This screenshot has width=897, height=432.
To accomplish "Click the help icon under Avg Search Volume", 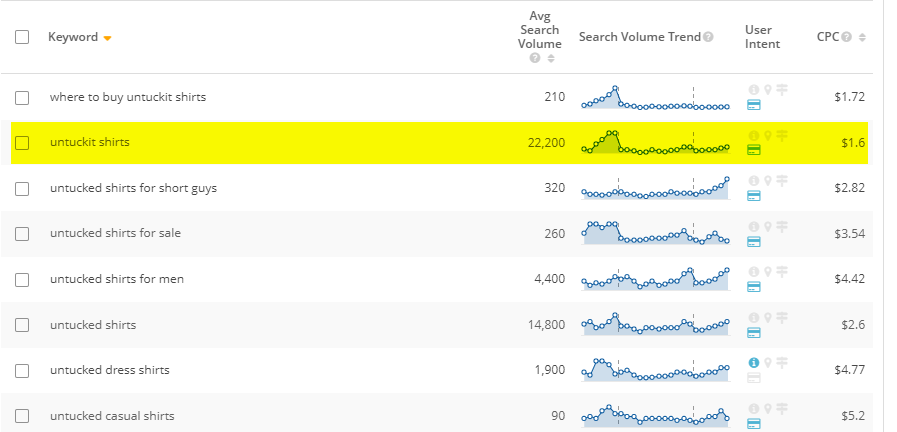I will coord(535,58).
